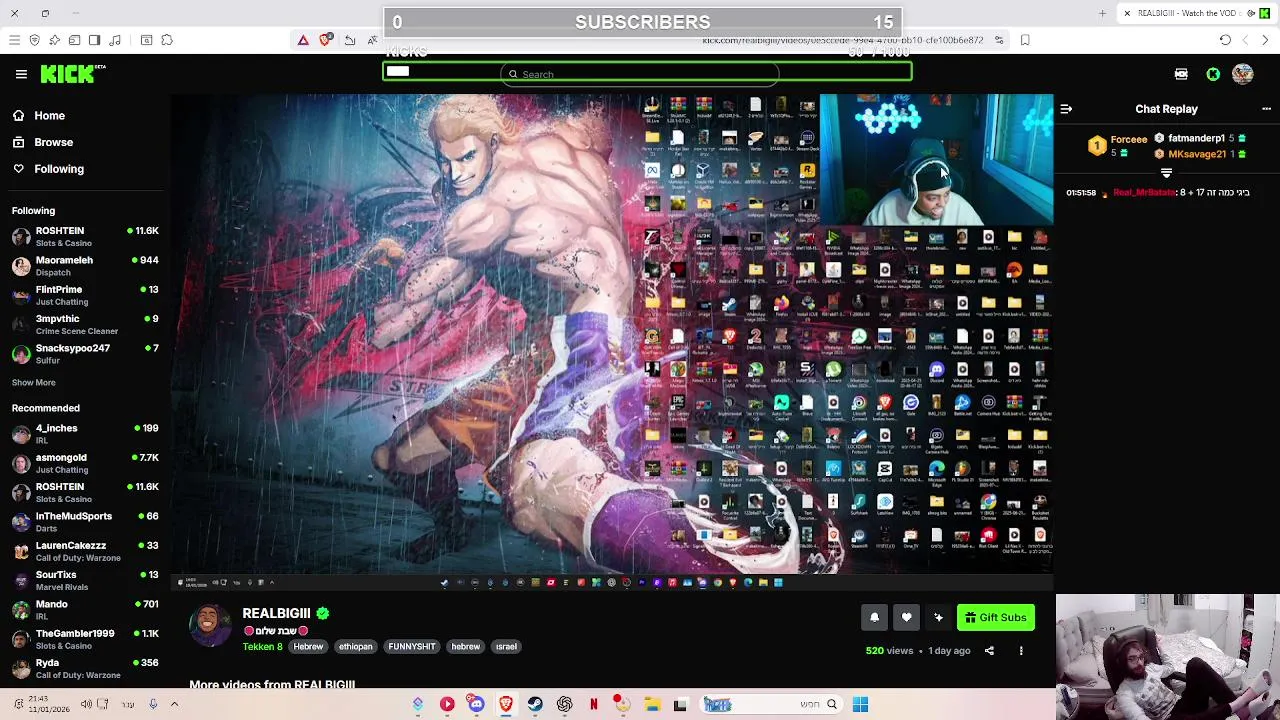Open the Tekken 8 category link
This screenshot has height=720, width=1280.
(263, 647)
